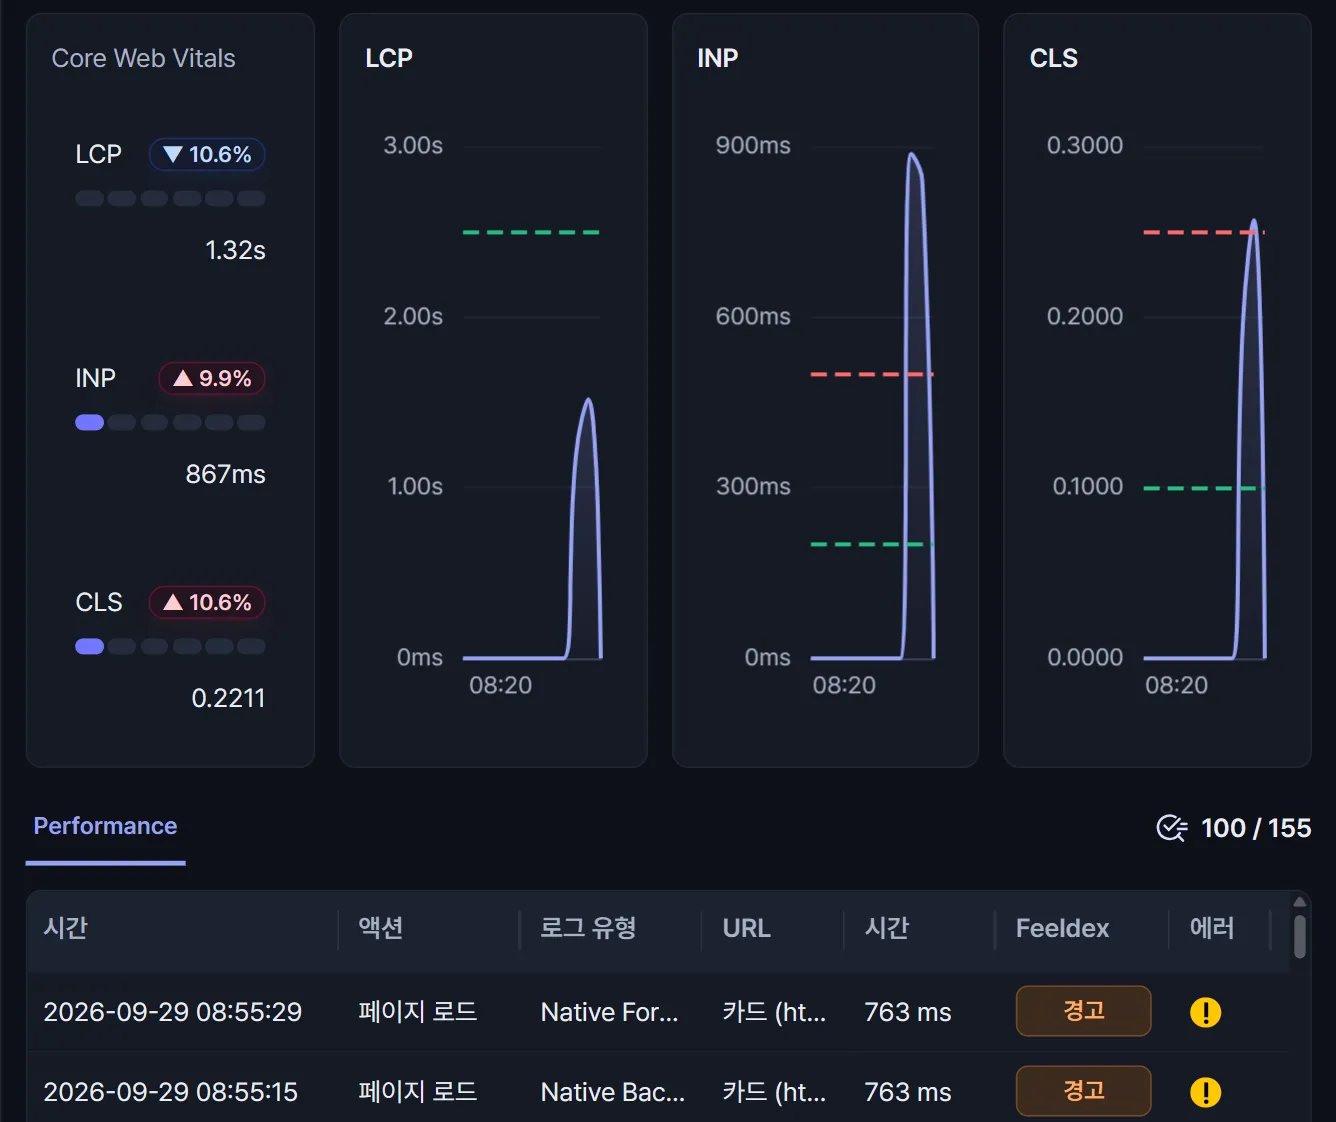The width and height of the screenshot is (1336, 1122).
Task: Click the yellow error icon for 08:55:15 row
Action: [1205, 1092]
